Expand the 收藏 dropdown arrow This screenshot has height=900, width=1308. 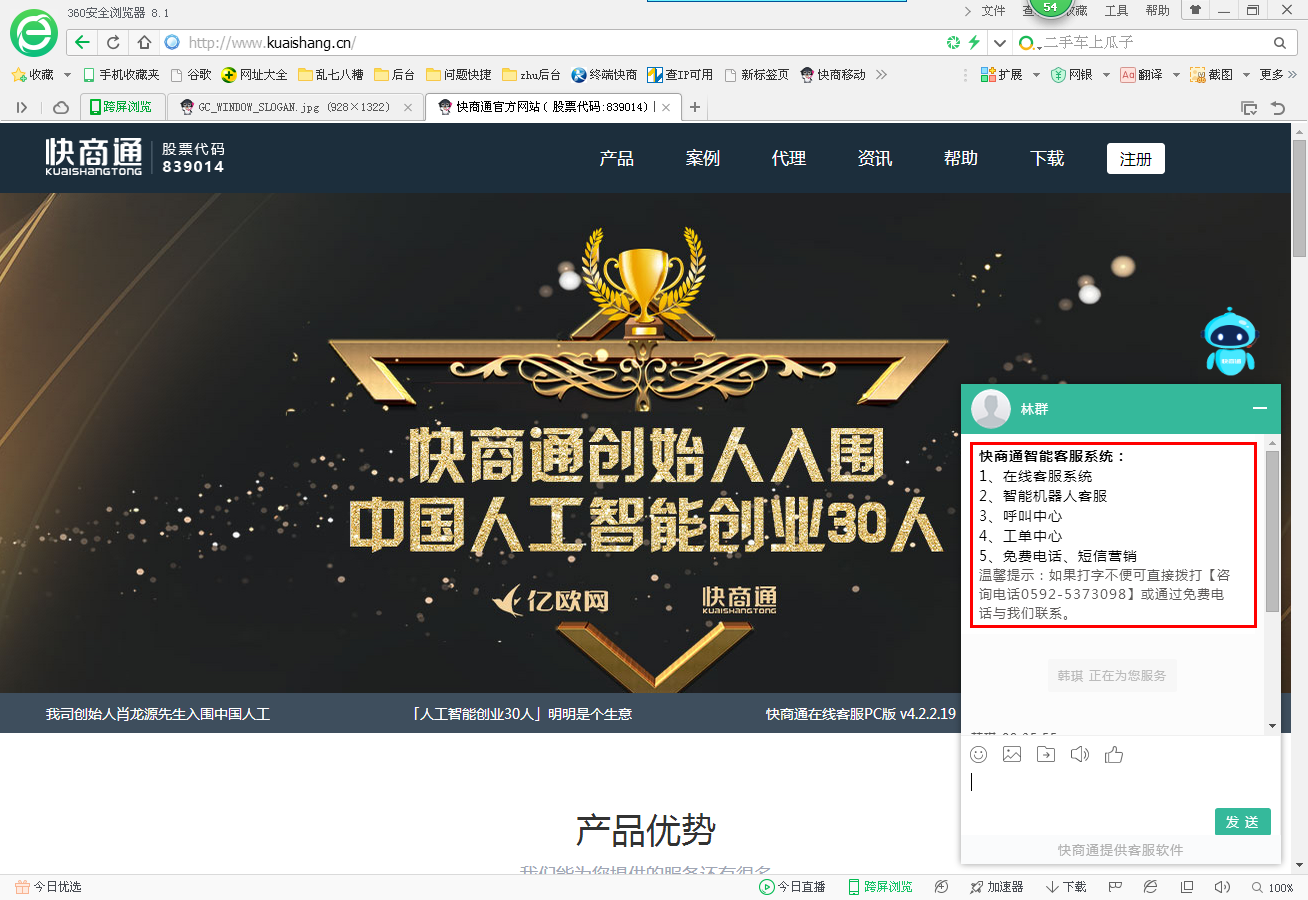click(67, 75)
